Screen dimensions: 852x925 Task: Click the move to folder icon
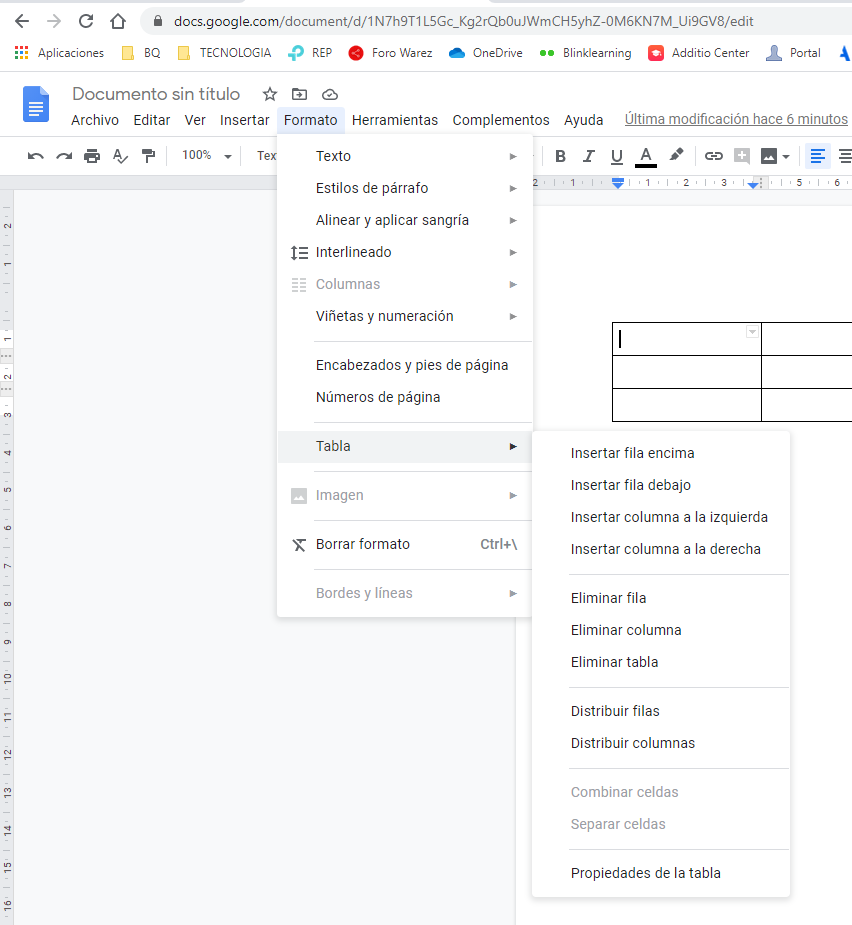(299, 94)
